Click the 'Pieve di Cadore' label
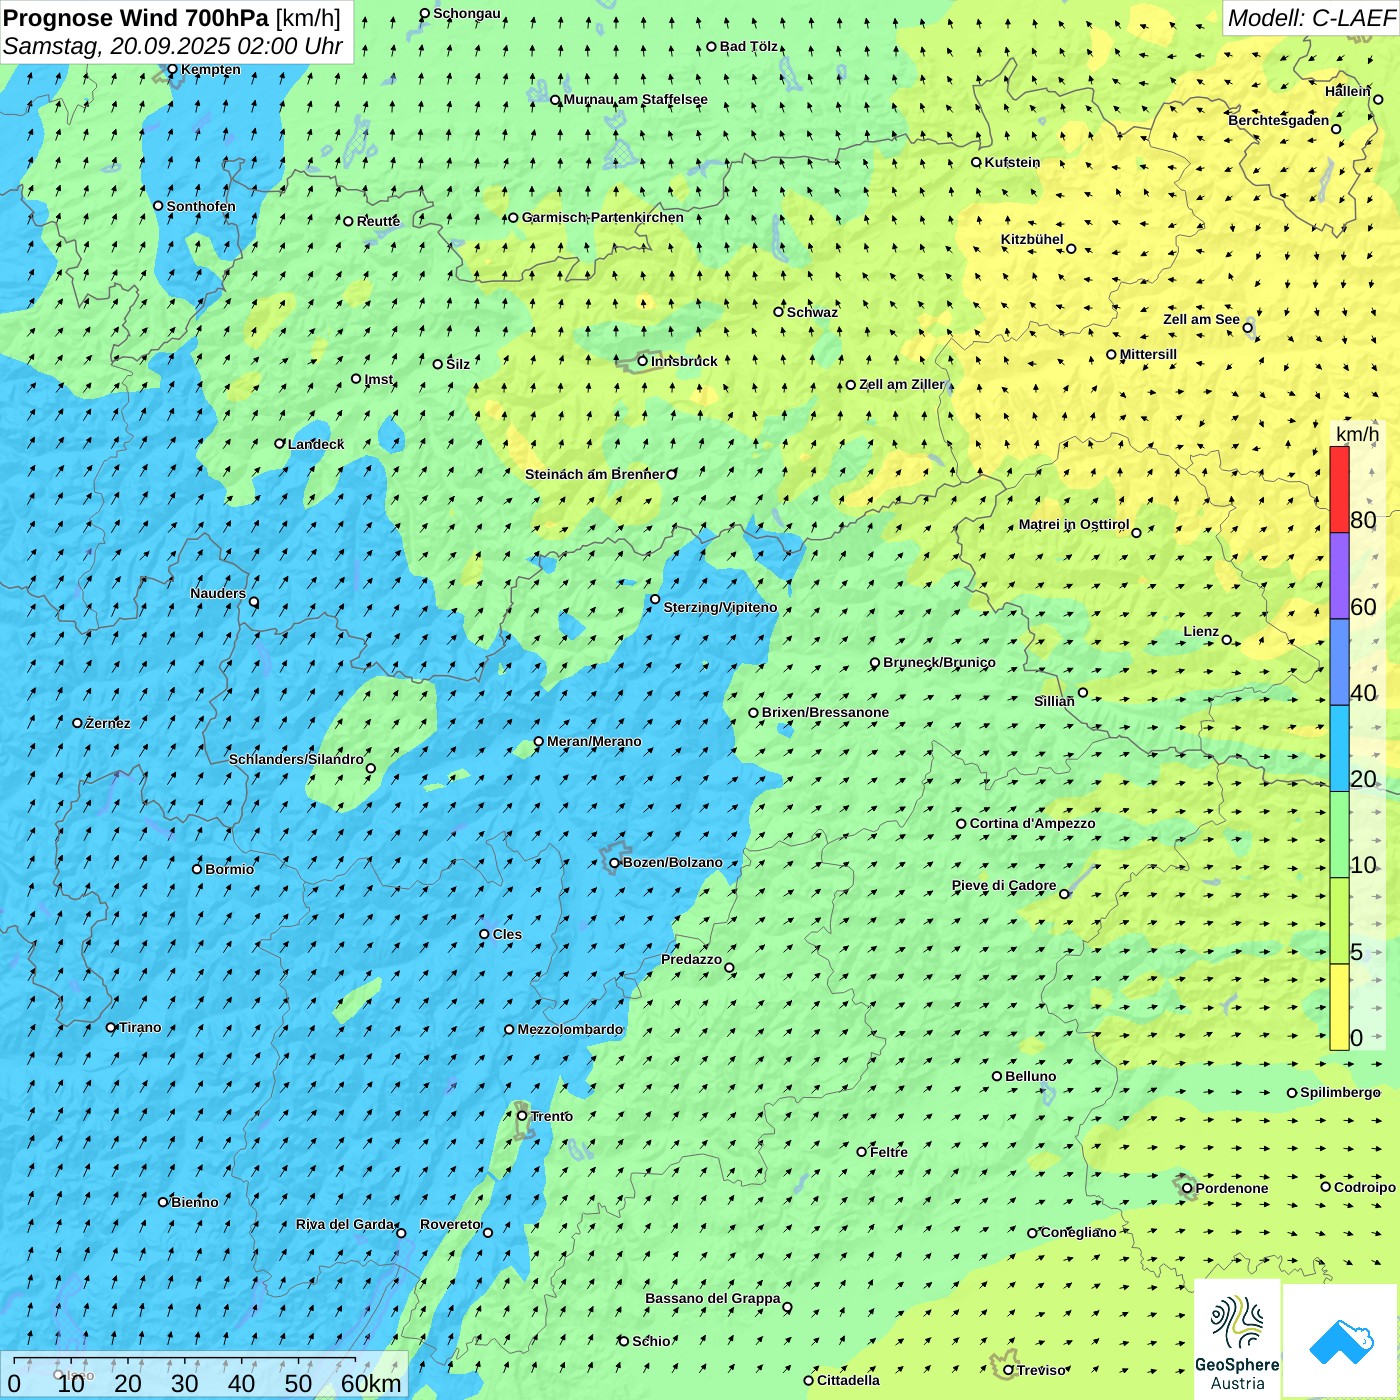Viewport: 1400px width, 1400px height. (1004, 885)
